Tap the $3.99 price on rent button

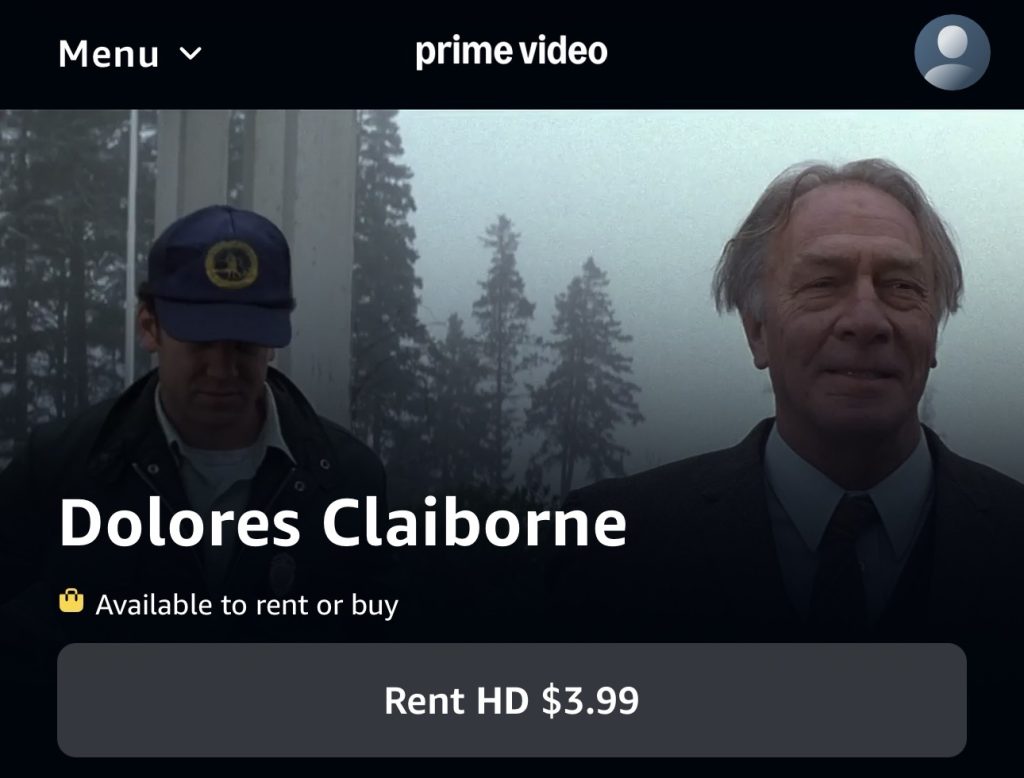point(590,701)
